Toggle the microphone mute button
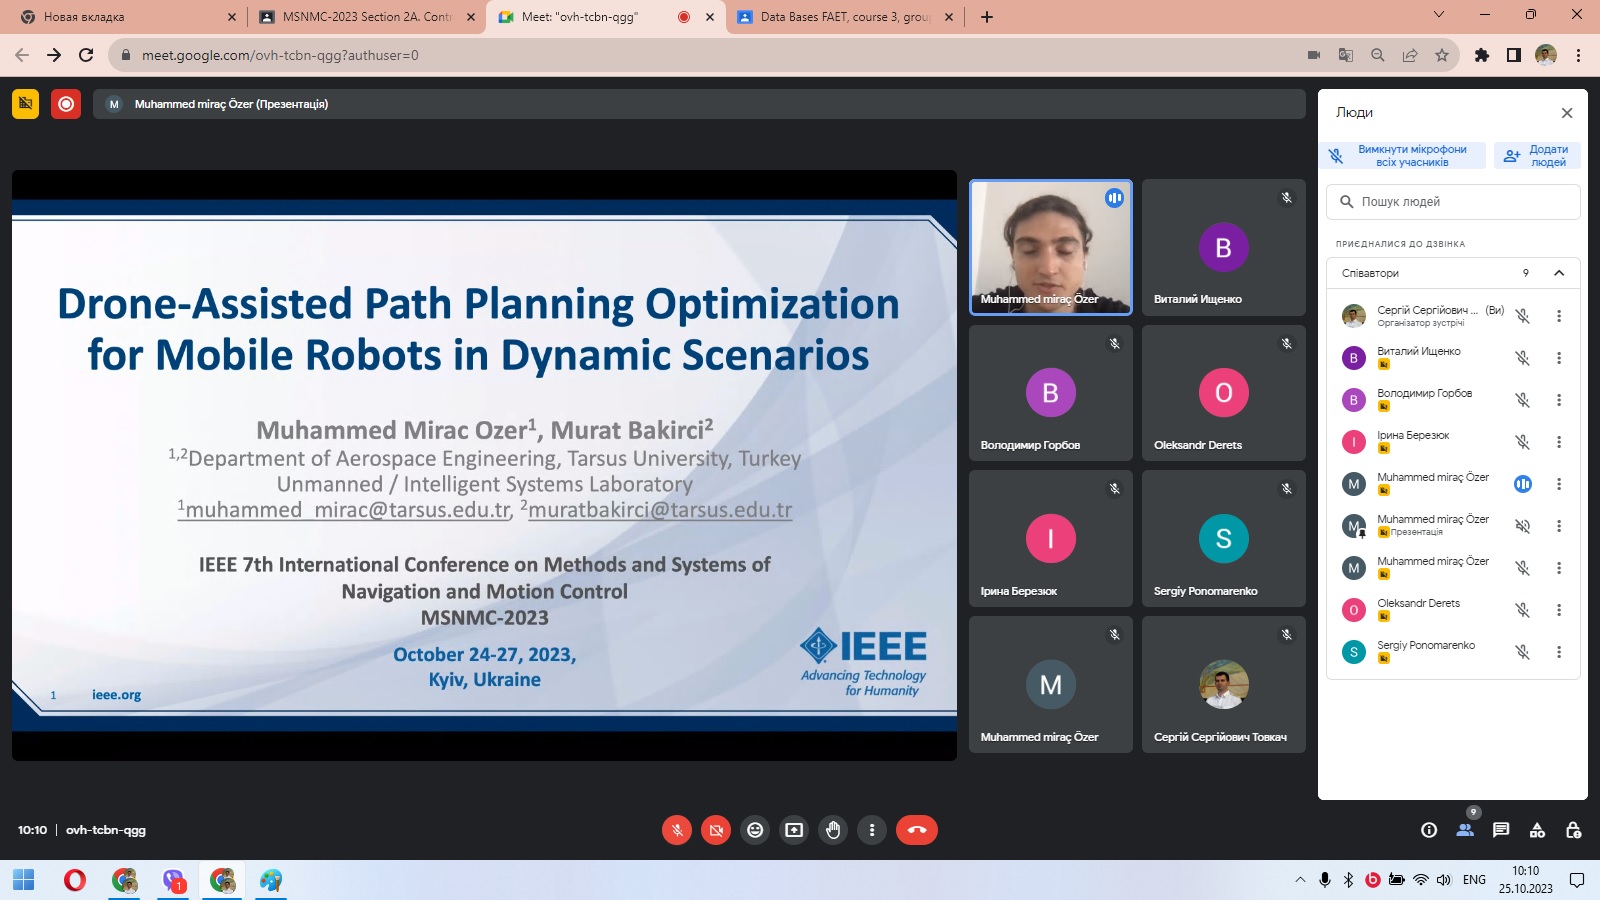1600x900 pixels. tap(677, 830)
